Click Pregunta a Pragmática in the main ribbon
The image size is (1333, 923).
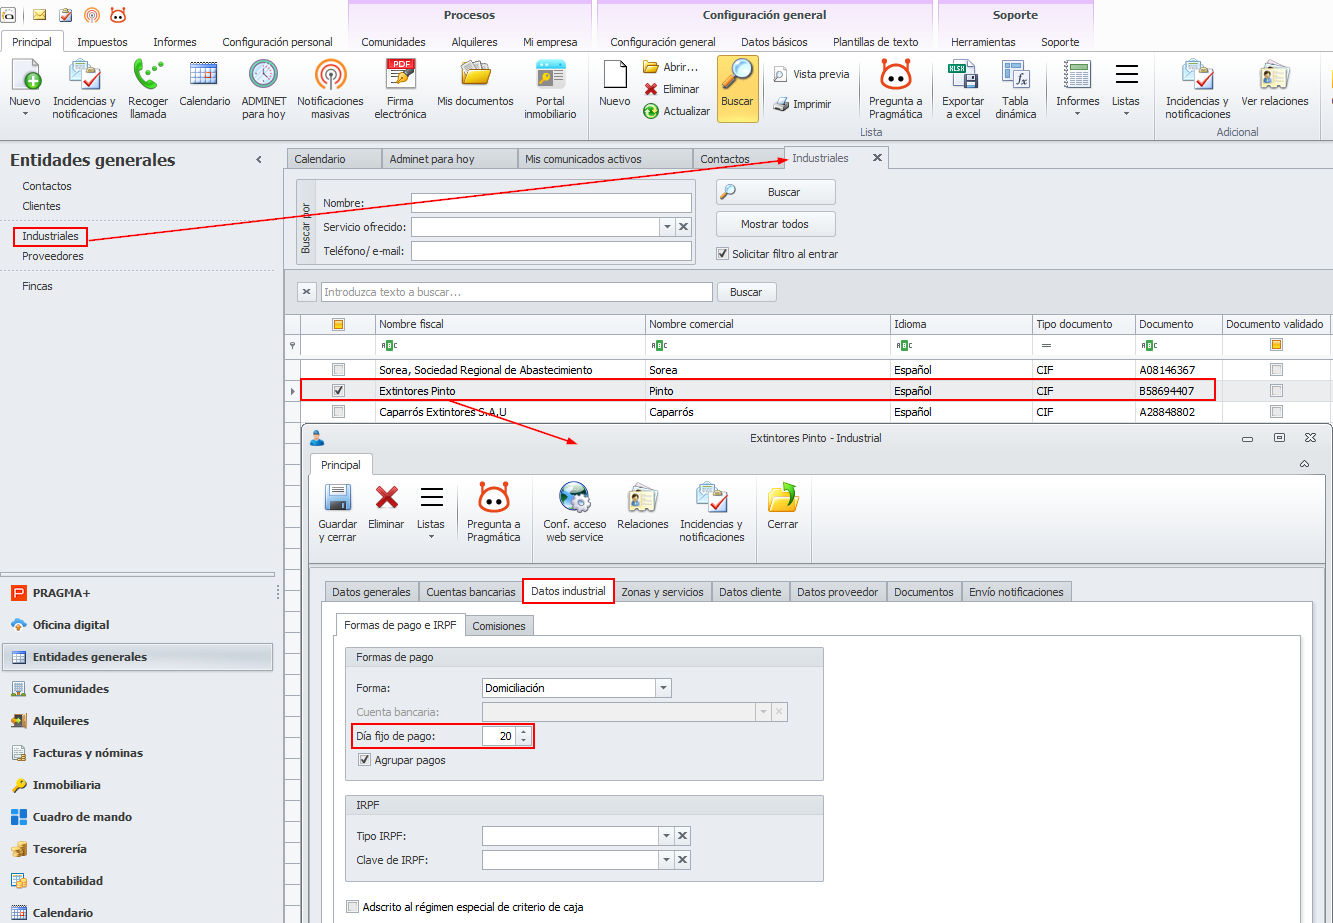(x=895, y=89)
